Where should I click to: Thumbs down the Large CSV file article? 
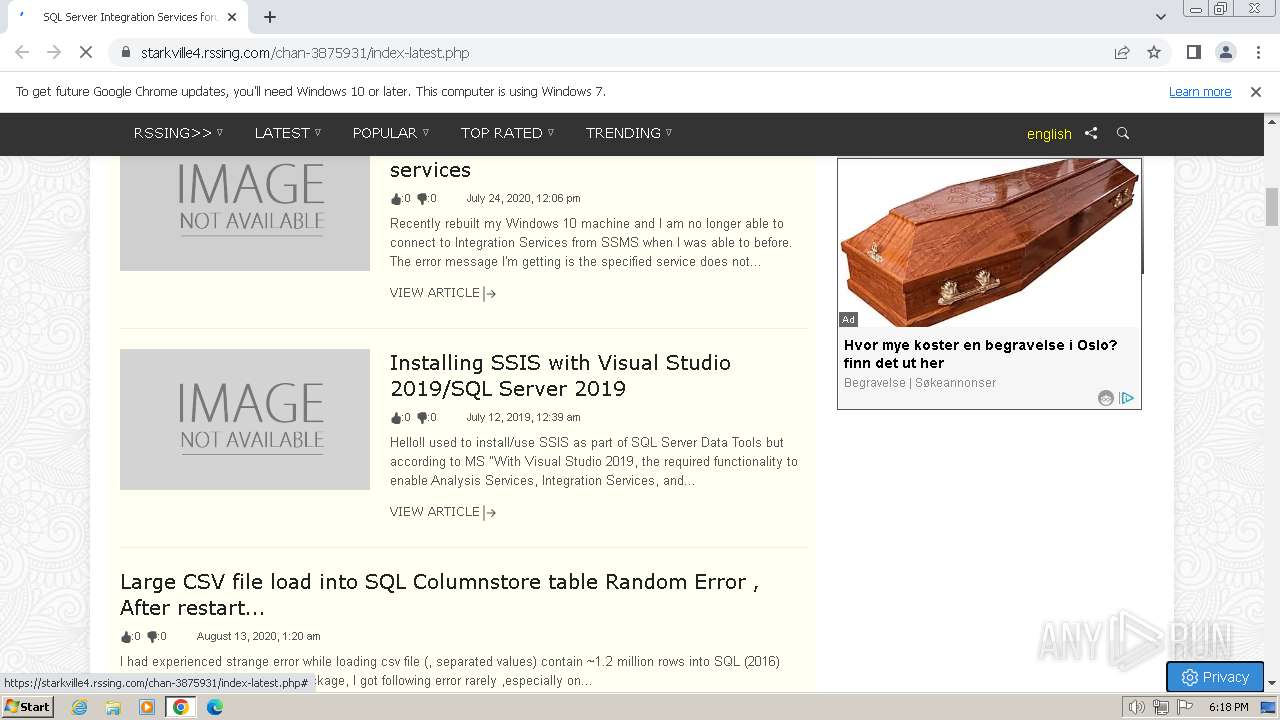(152, 637)
